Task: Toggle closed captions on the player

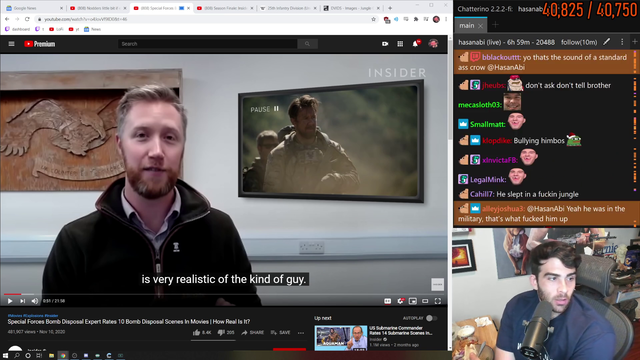Action: tap(387, 301)
